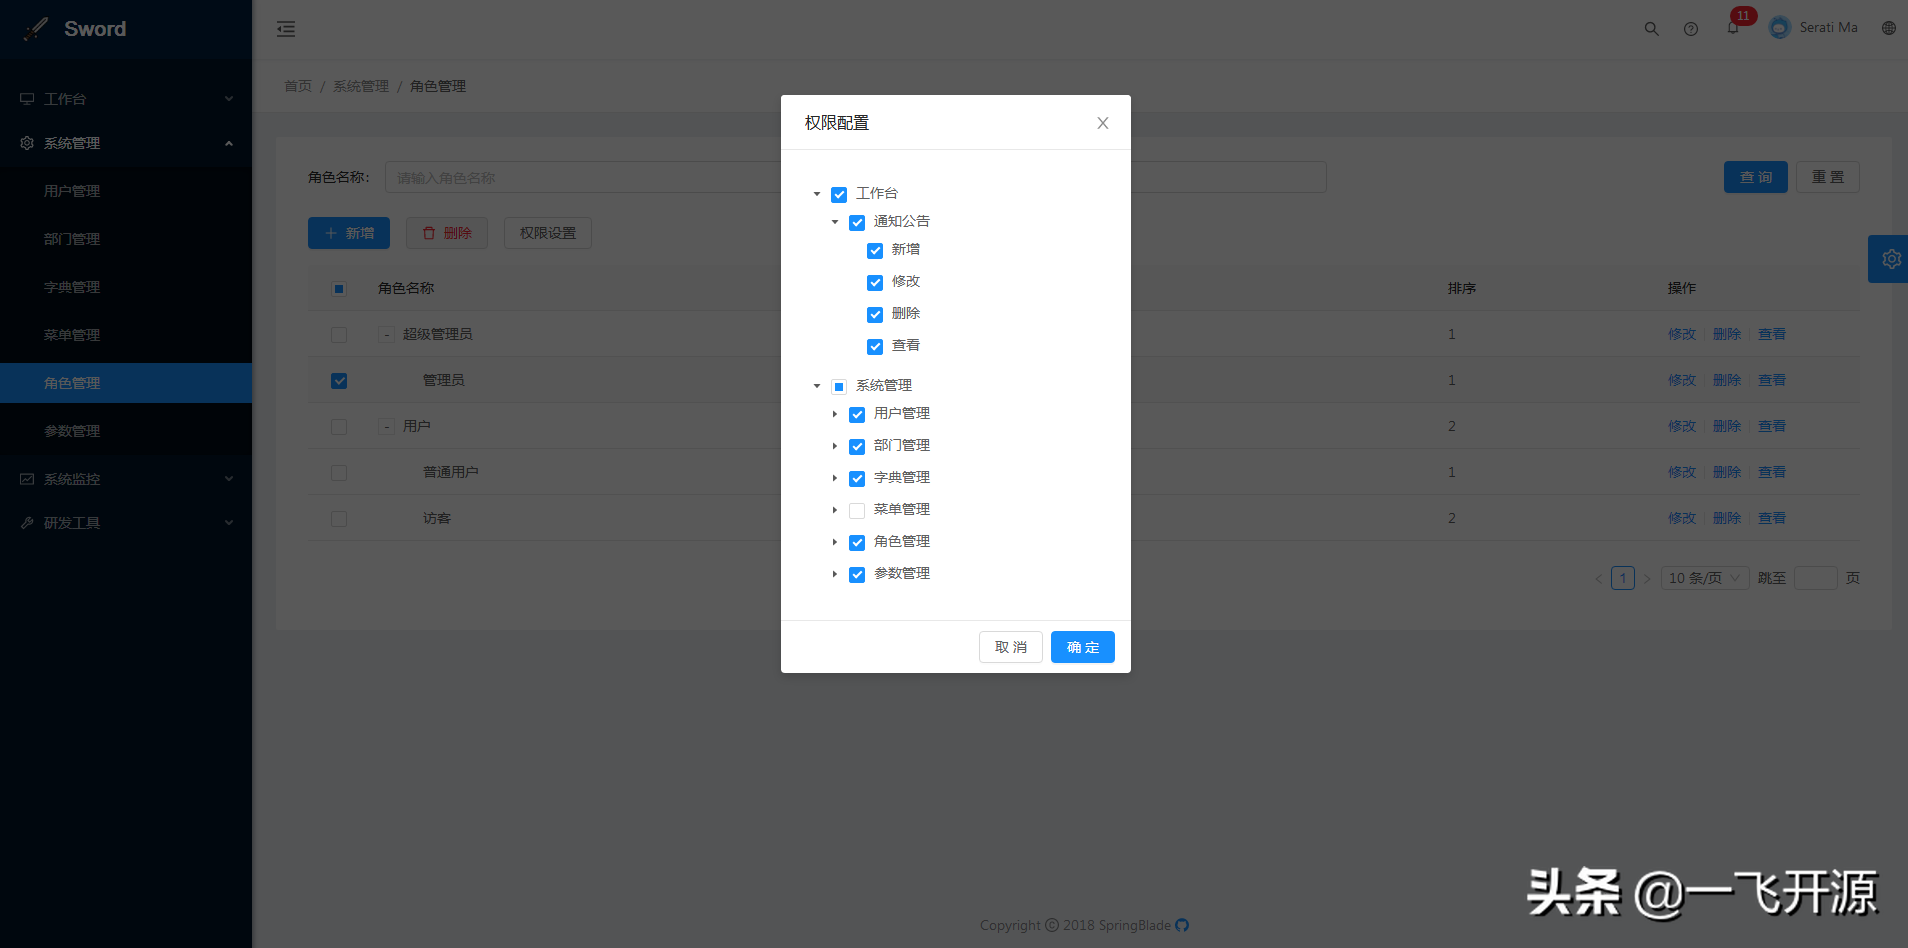Expand the 部门管理 tree node arrow
This screenshot has height=948, width=1908.
pyautogui.click(x=835, y=446)
